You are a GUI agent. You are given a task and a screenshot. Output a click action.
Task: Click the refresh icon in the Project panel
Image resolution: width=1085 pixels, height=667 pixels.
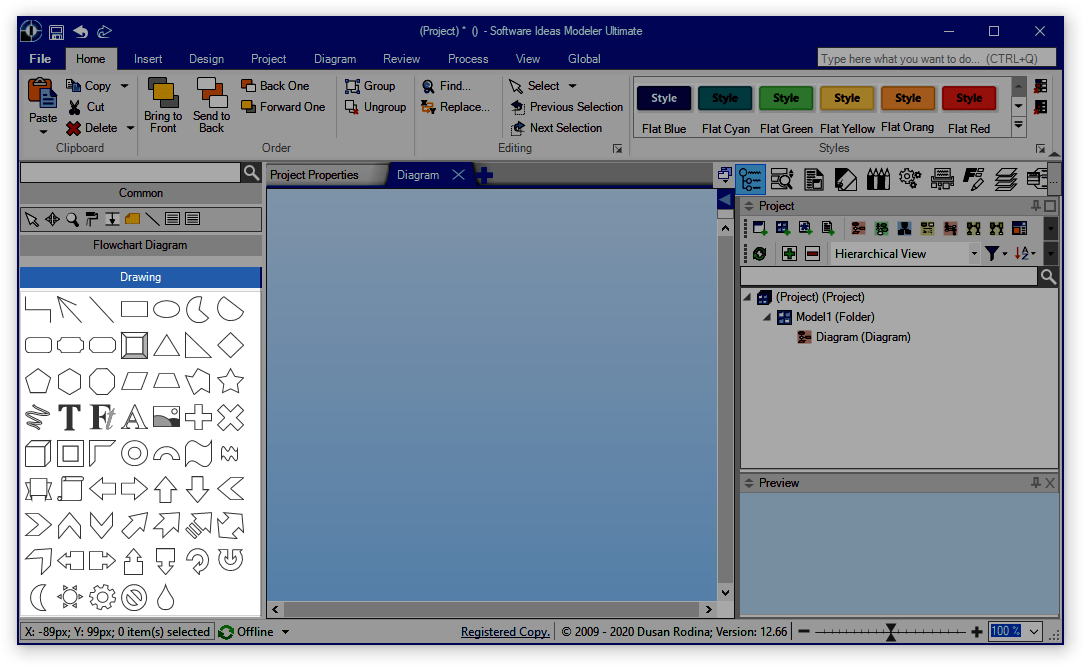pos(758,253)
